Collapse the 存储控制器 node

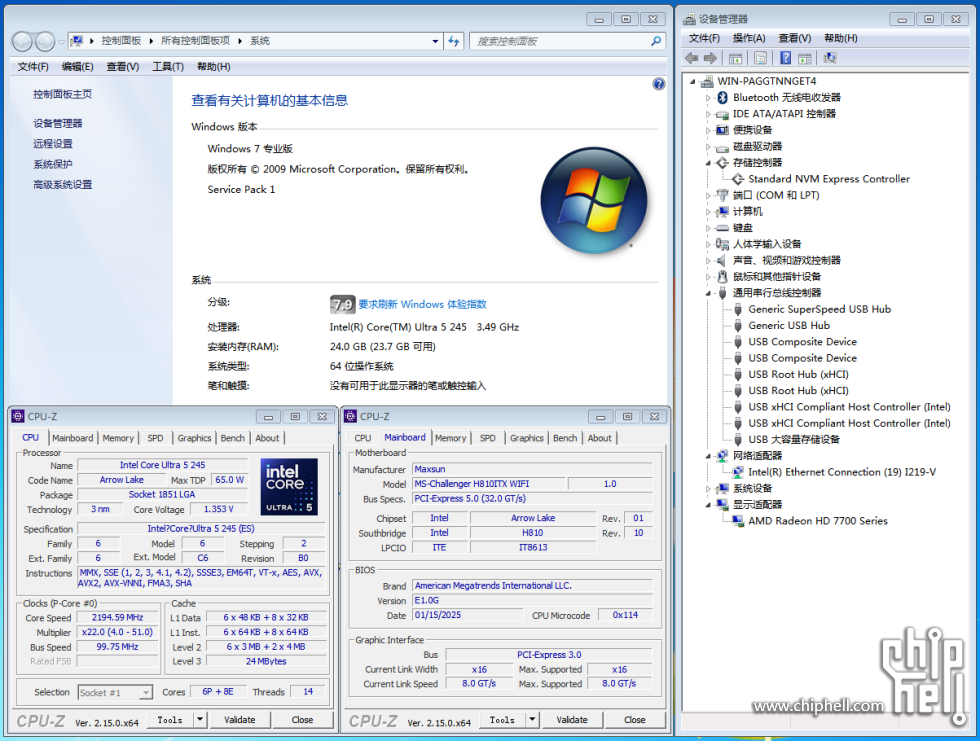pos(708,163)
